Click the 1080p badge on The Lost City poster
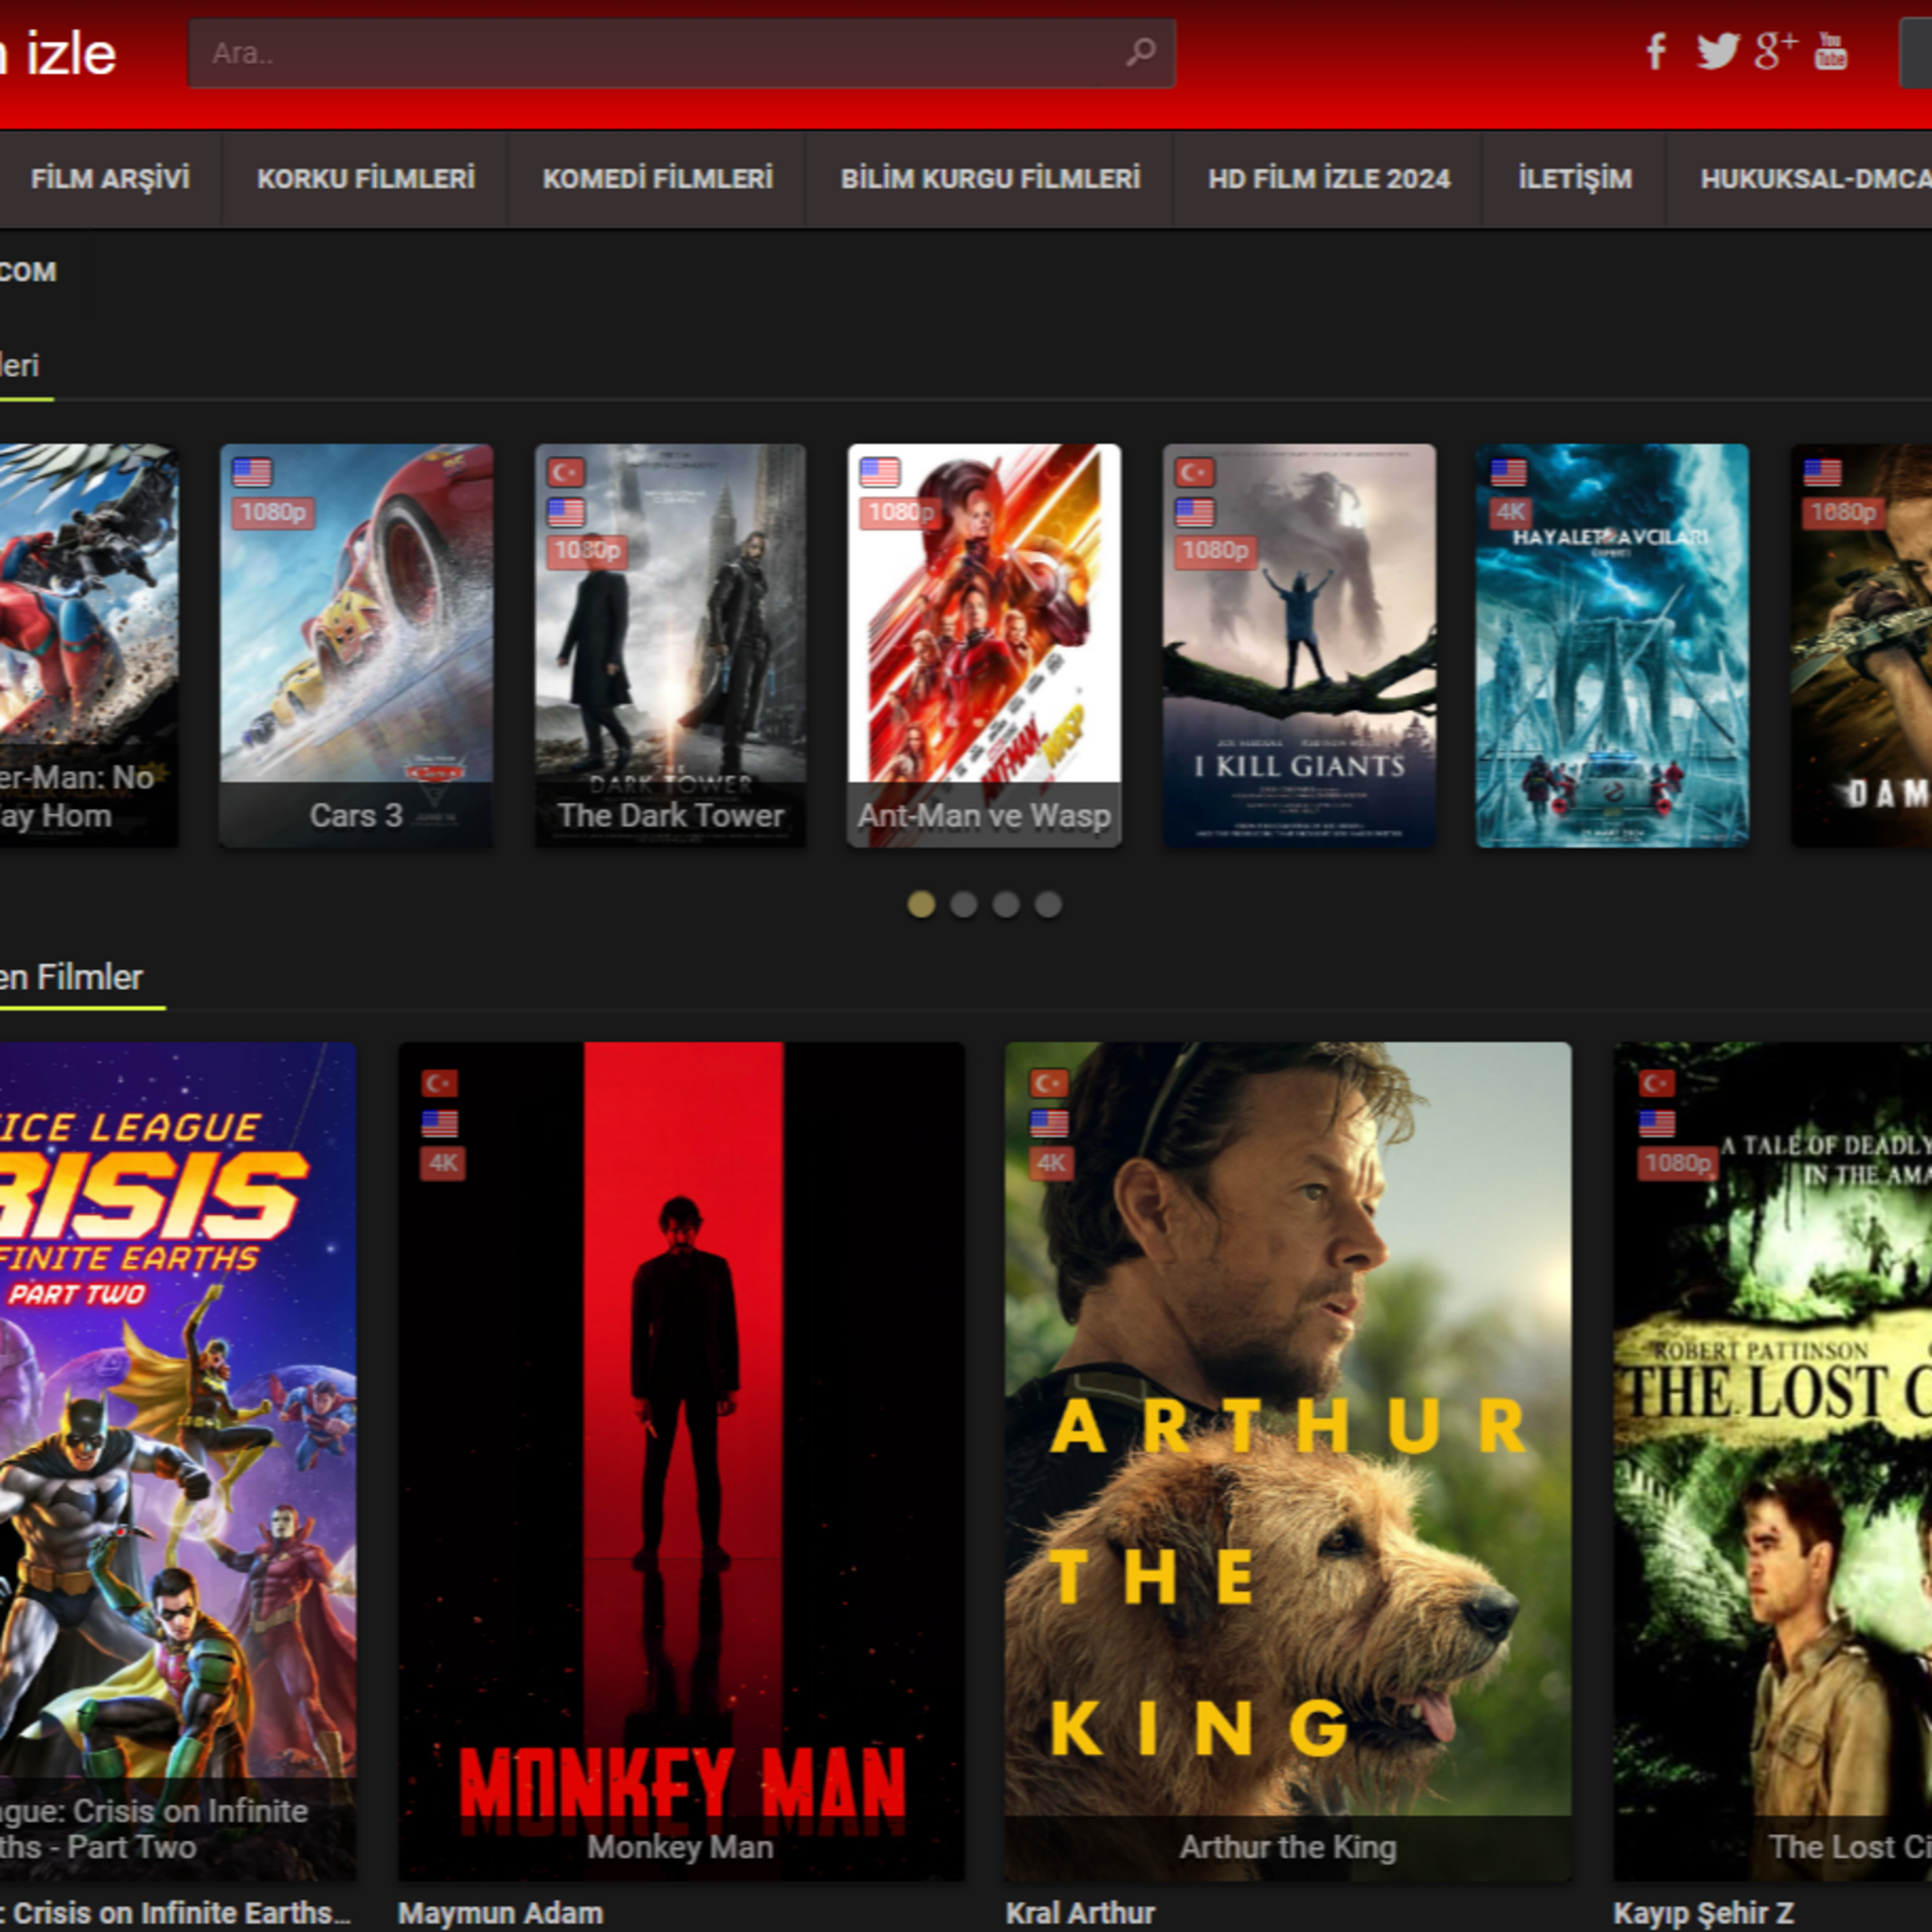Image resolution: width=1932 pixels, height=1932 pixels. click(1678, 1163)
